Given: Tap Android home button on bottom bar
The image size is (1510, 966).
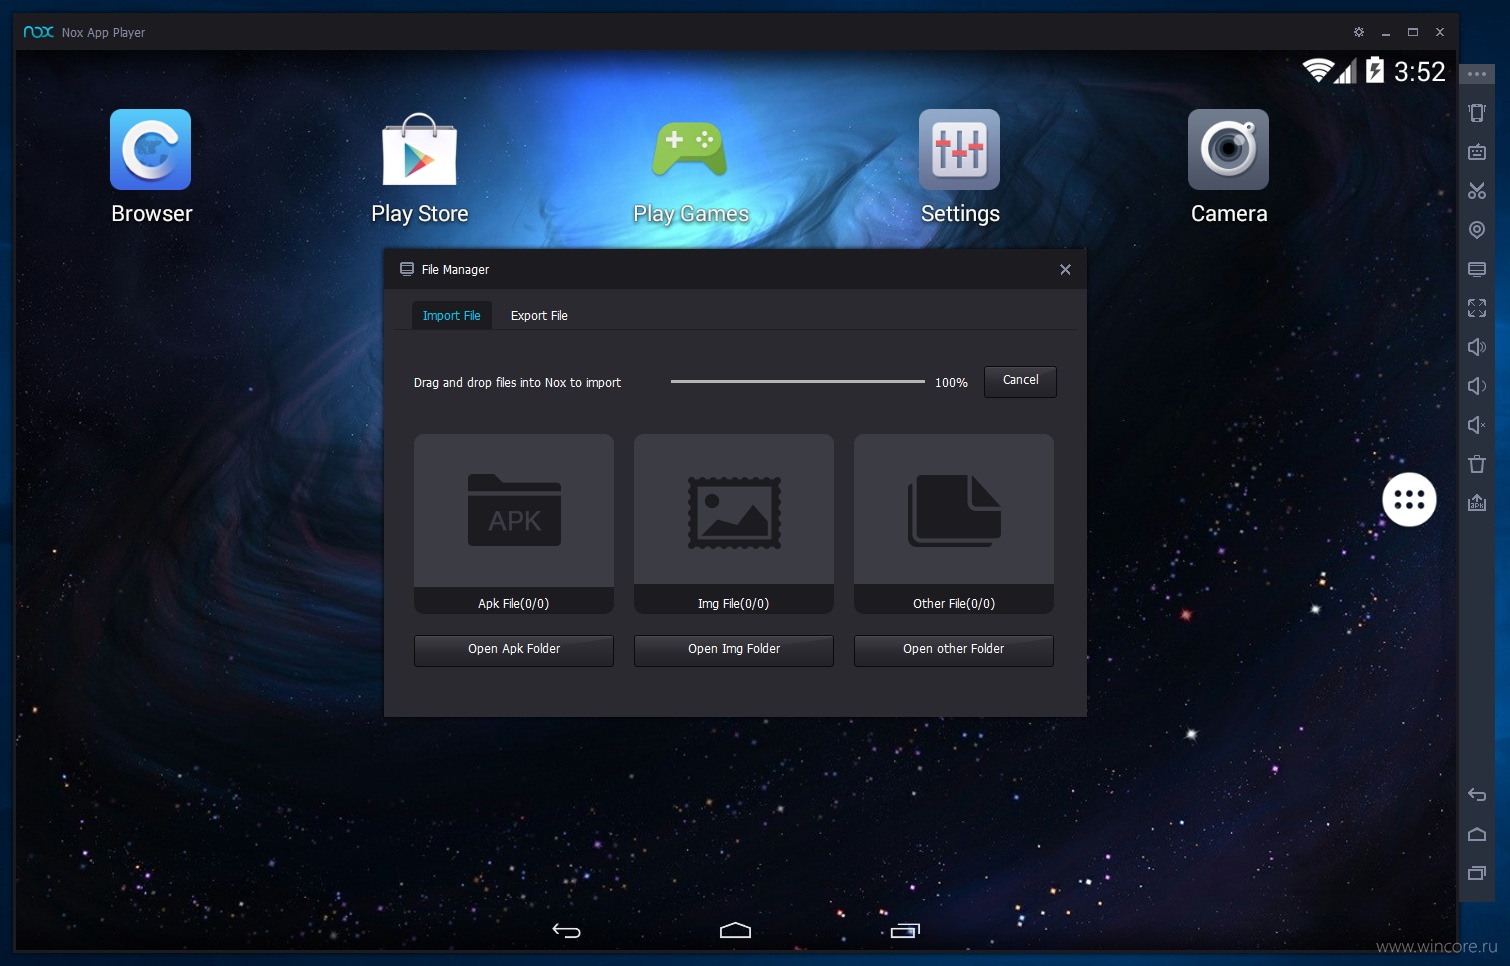Looking at the screenshot, I should (x=735, y=931).
